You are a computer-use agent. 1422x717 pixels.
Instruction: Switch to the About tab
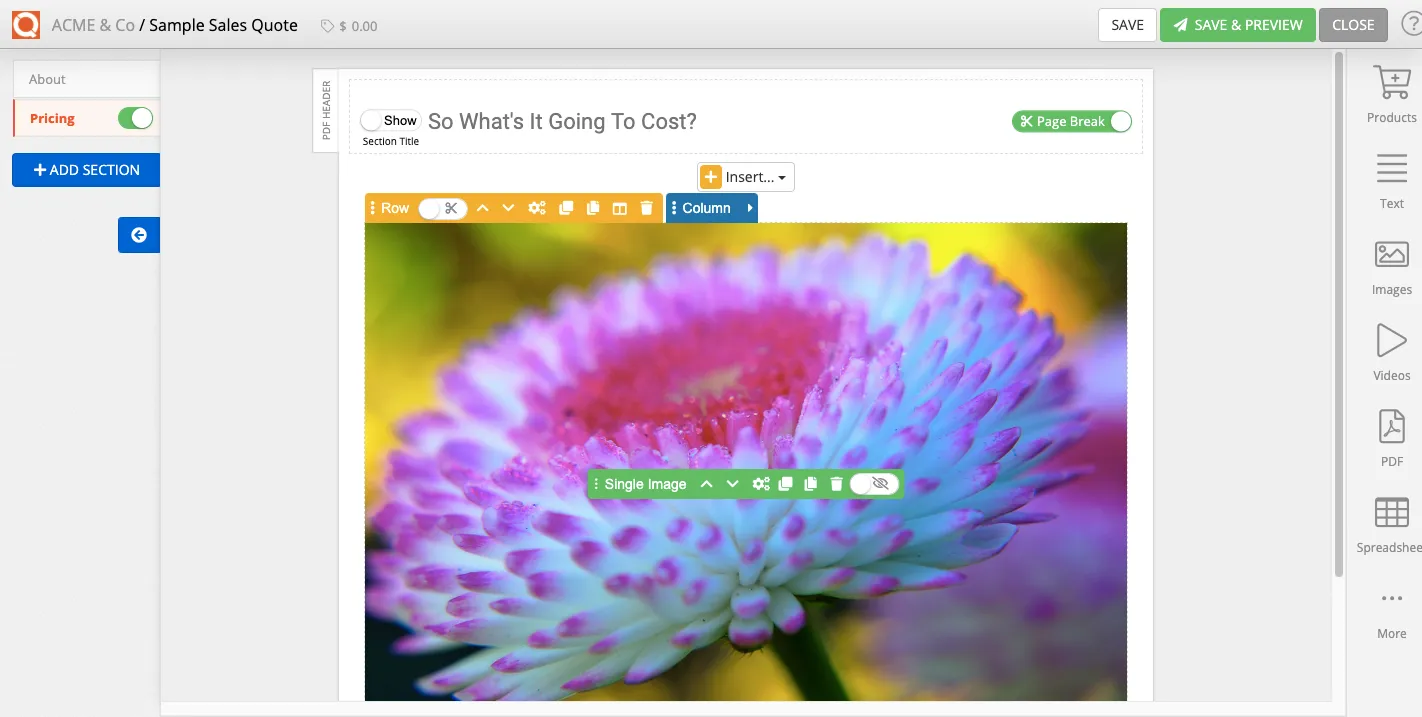tap(46, 78)
